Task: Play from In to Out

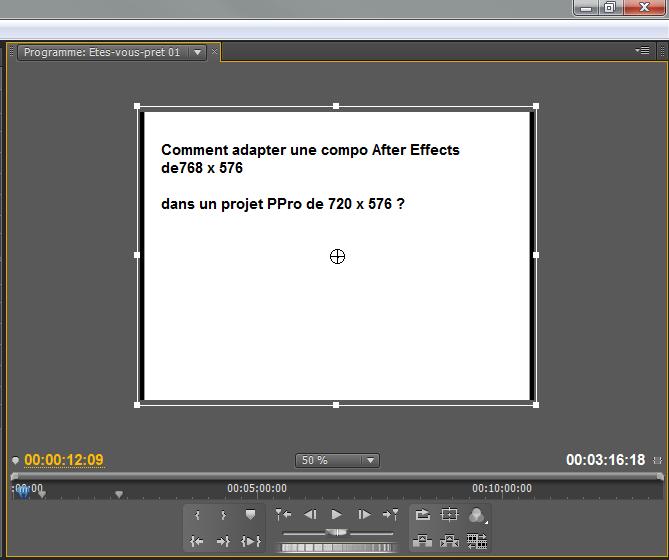Action: 250,541
